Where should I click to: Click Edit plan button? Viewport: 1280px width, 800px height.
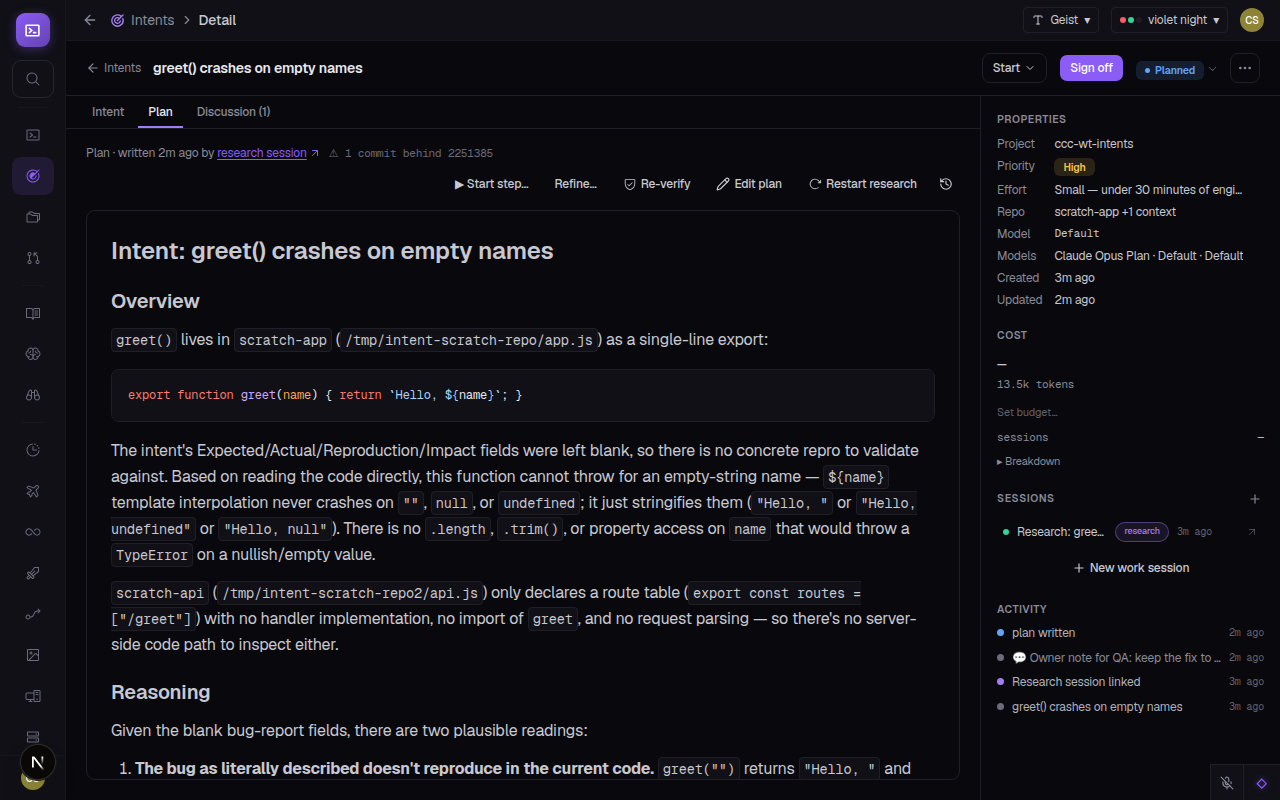coord(749,184)
